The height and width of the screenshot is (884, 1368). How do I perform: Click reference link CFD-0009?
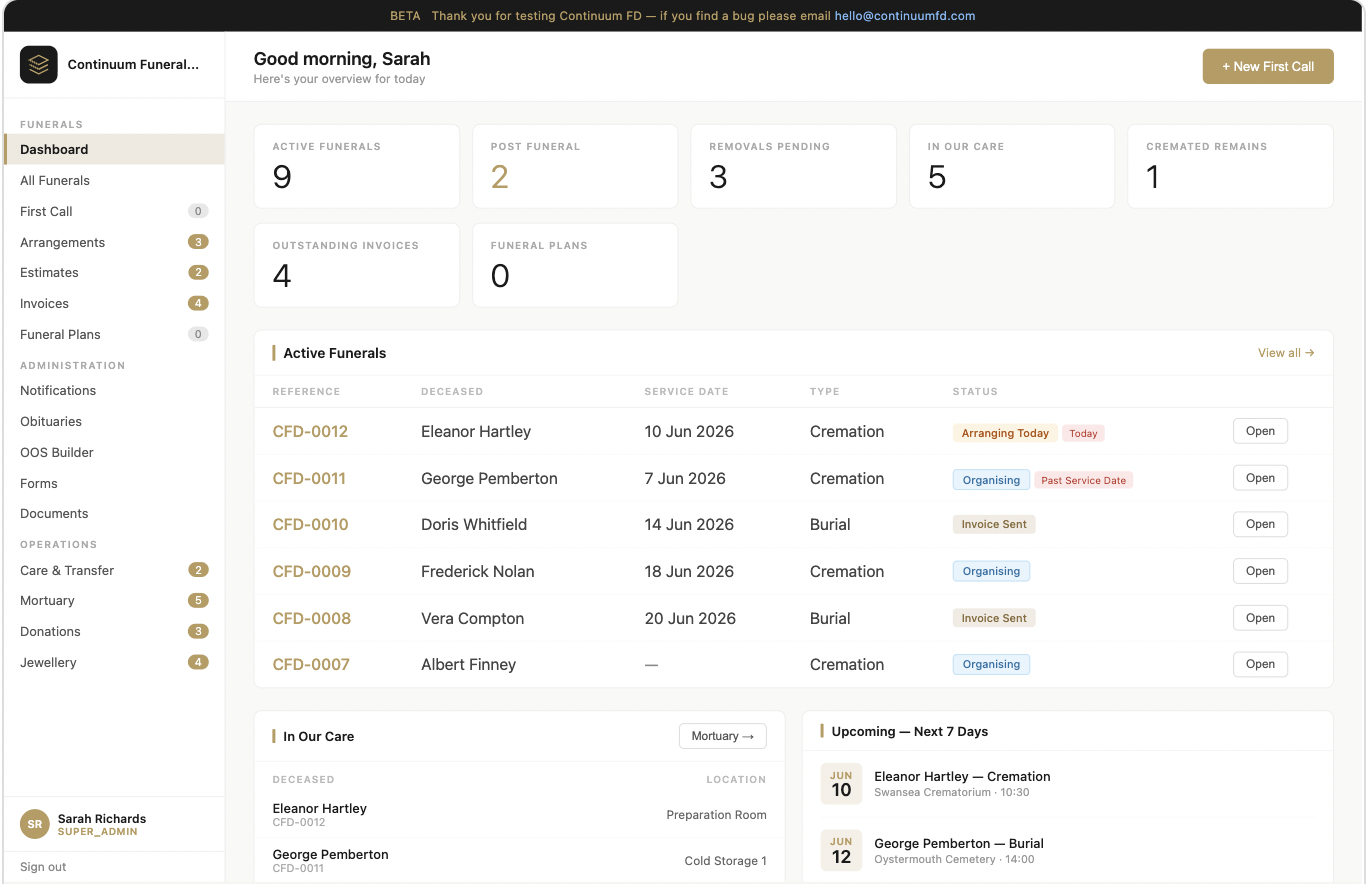click(x=312, y=571)
